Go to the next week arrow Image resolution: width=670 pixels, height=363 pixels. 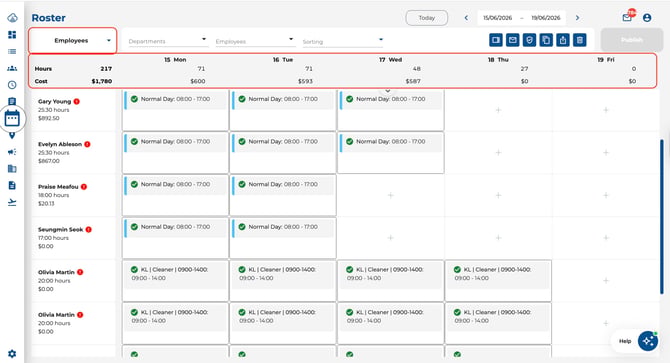pos(577,18)
